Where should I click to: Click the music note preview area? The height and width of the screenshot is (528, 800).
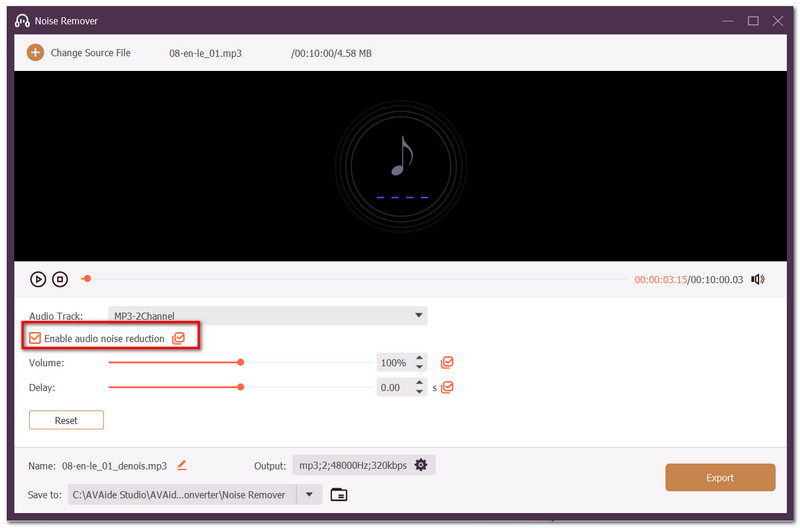(x=401, y=166)
